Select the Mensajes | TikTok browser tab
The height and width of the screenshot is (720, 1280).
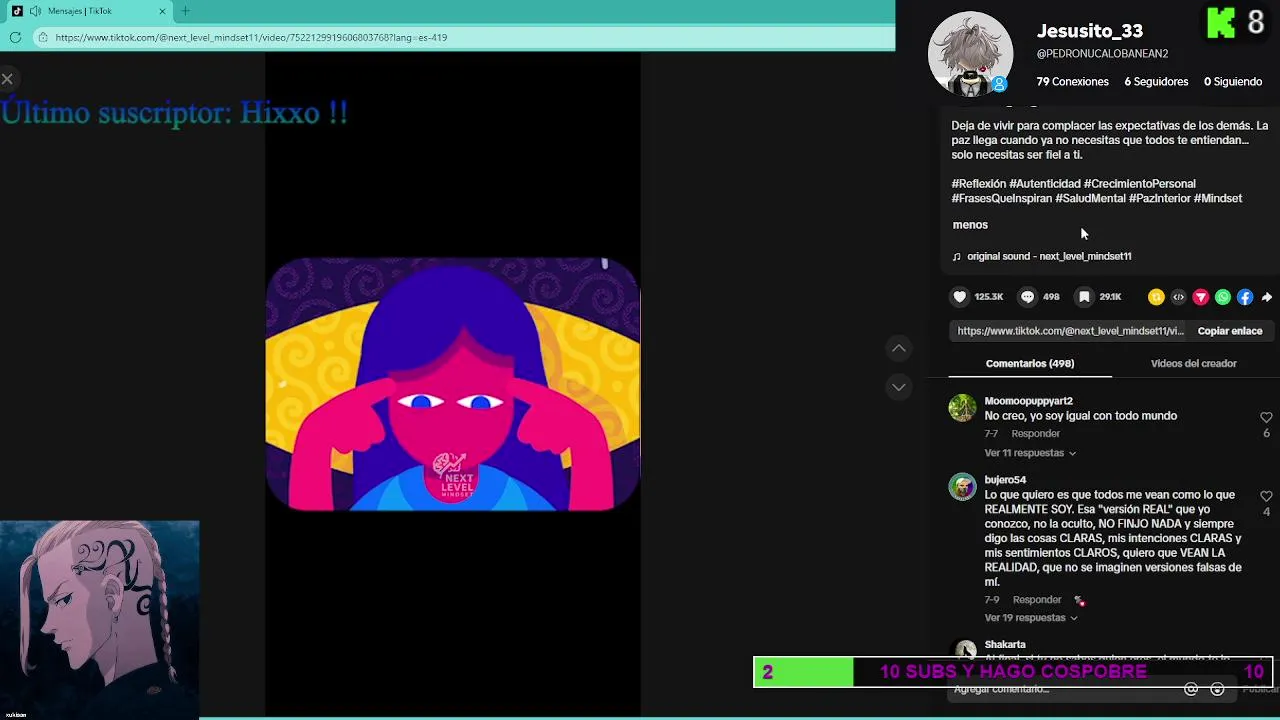[x=88, y=11]
